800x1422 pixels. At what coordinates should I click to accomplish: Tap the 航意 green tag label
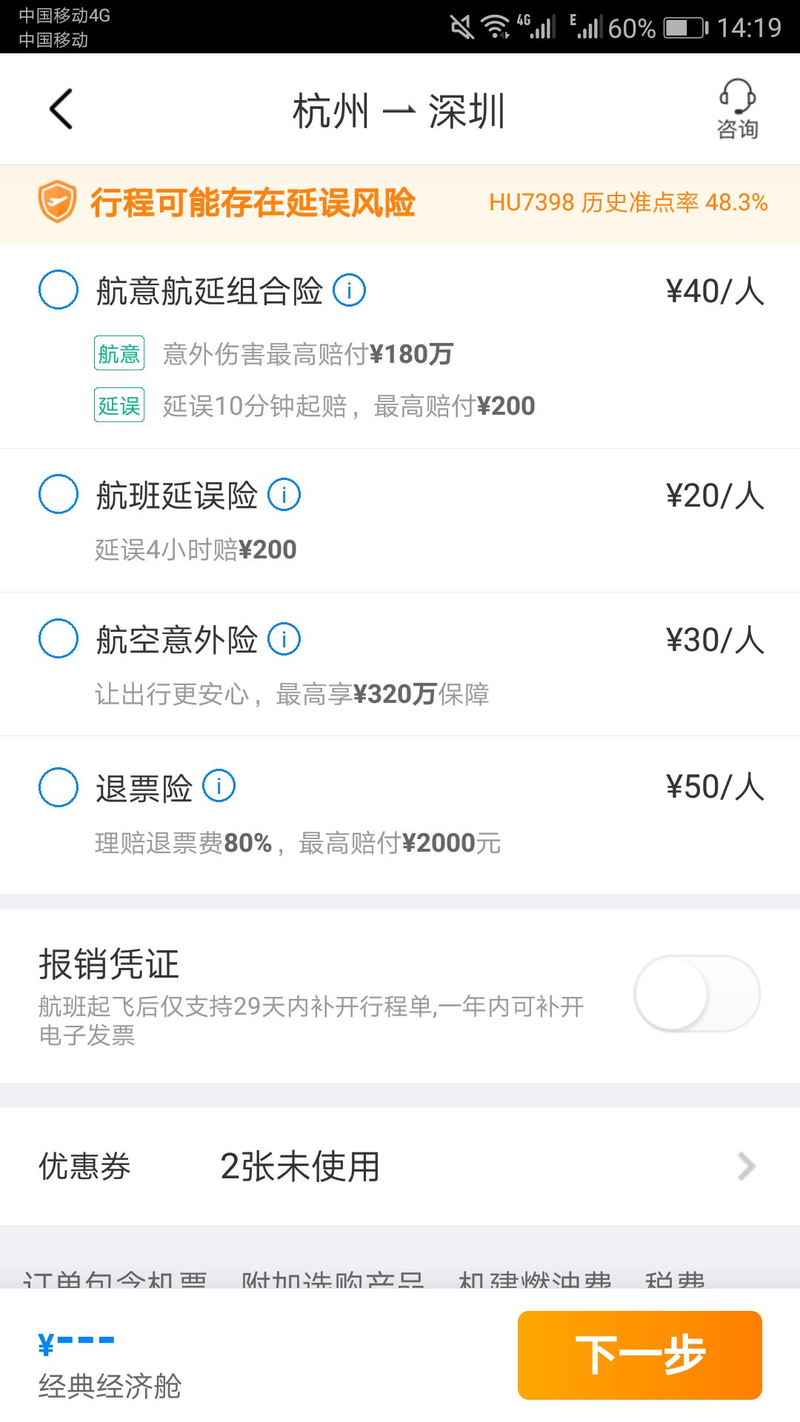pyautogui.click(x=119, y=353)
